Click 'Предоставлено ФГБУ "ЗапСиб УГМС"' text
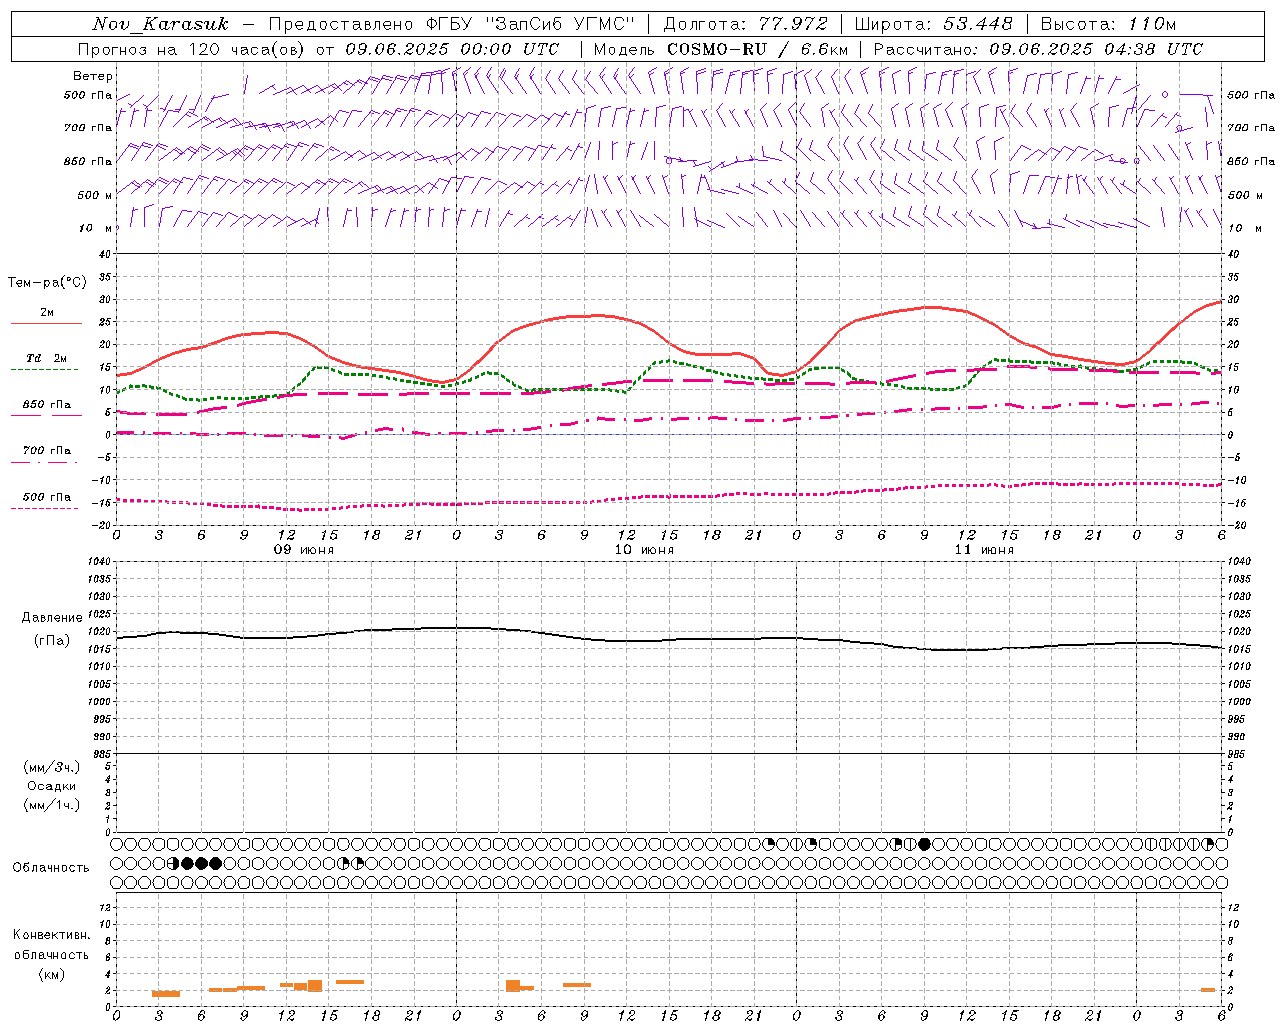Image resolution: width=1280 pixels, height=1024 pixels. 452,24
